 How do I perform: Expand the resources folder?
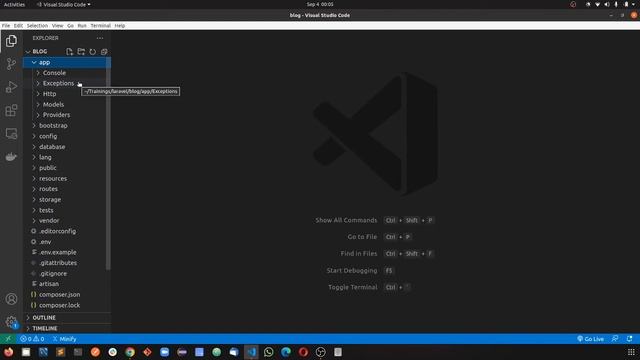pos(66,178)
